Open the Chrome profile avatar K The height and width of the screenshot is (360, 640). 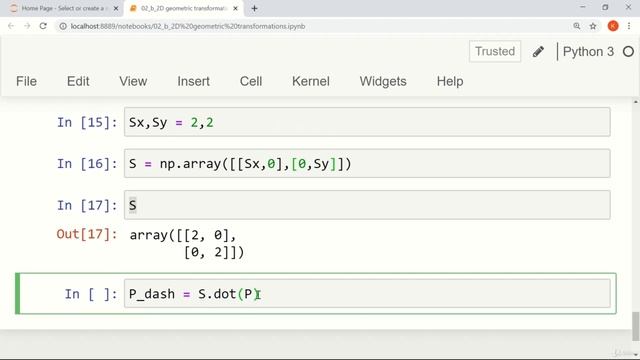(x=613, y=26)
